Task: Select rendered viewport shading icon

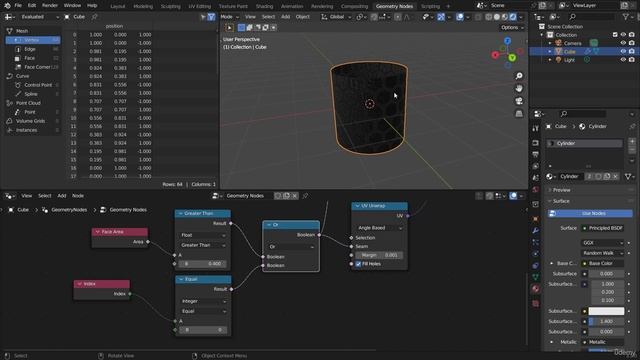Action: tap(513, 17)
